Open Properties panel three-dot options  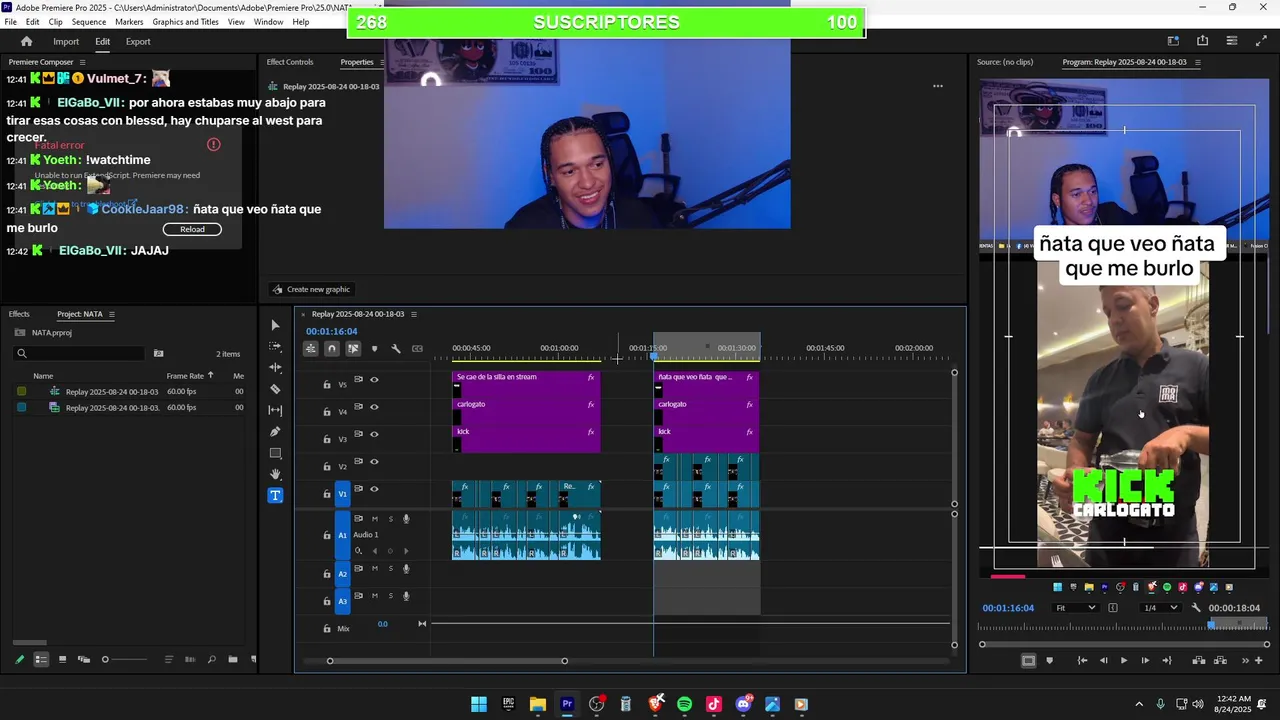coord(938,86)
